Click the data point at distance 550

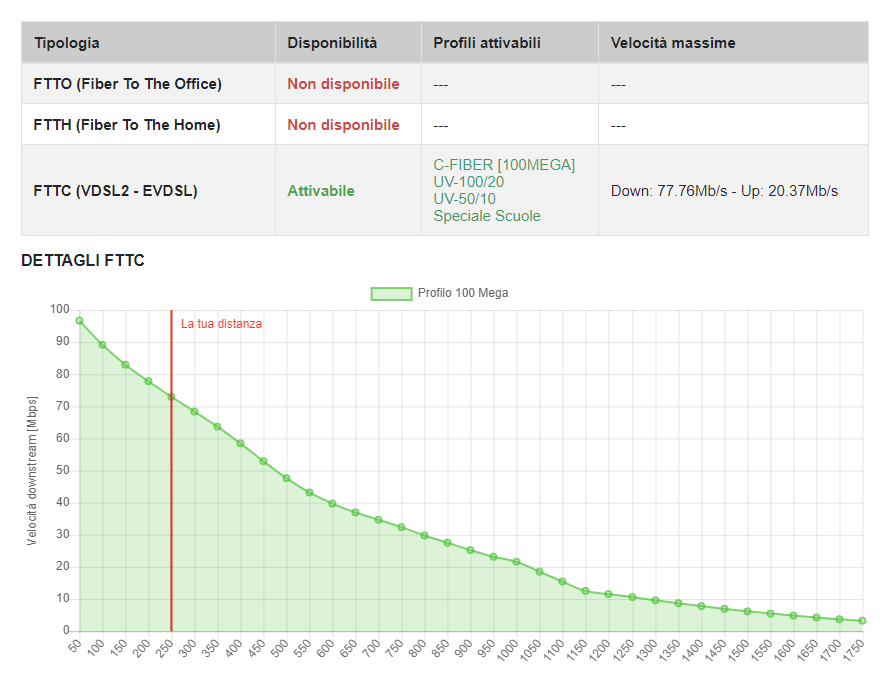click(309, 492)
